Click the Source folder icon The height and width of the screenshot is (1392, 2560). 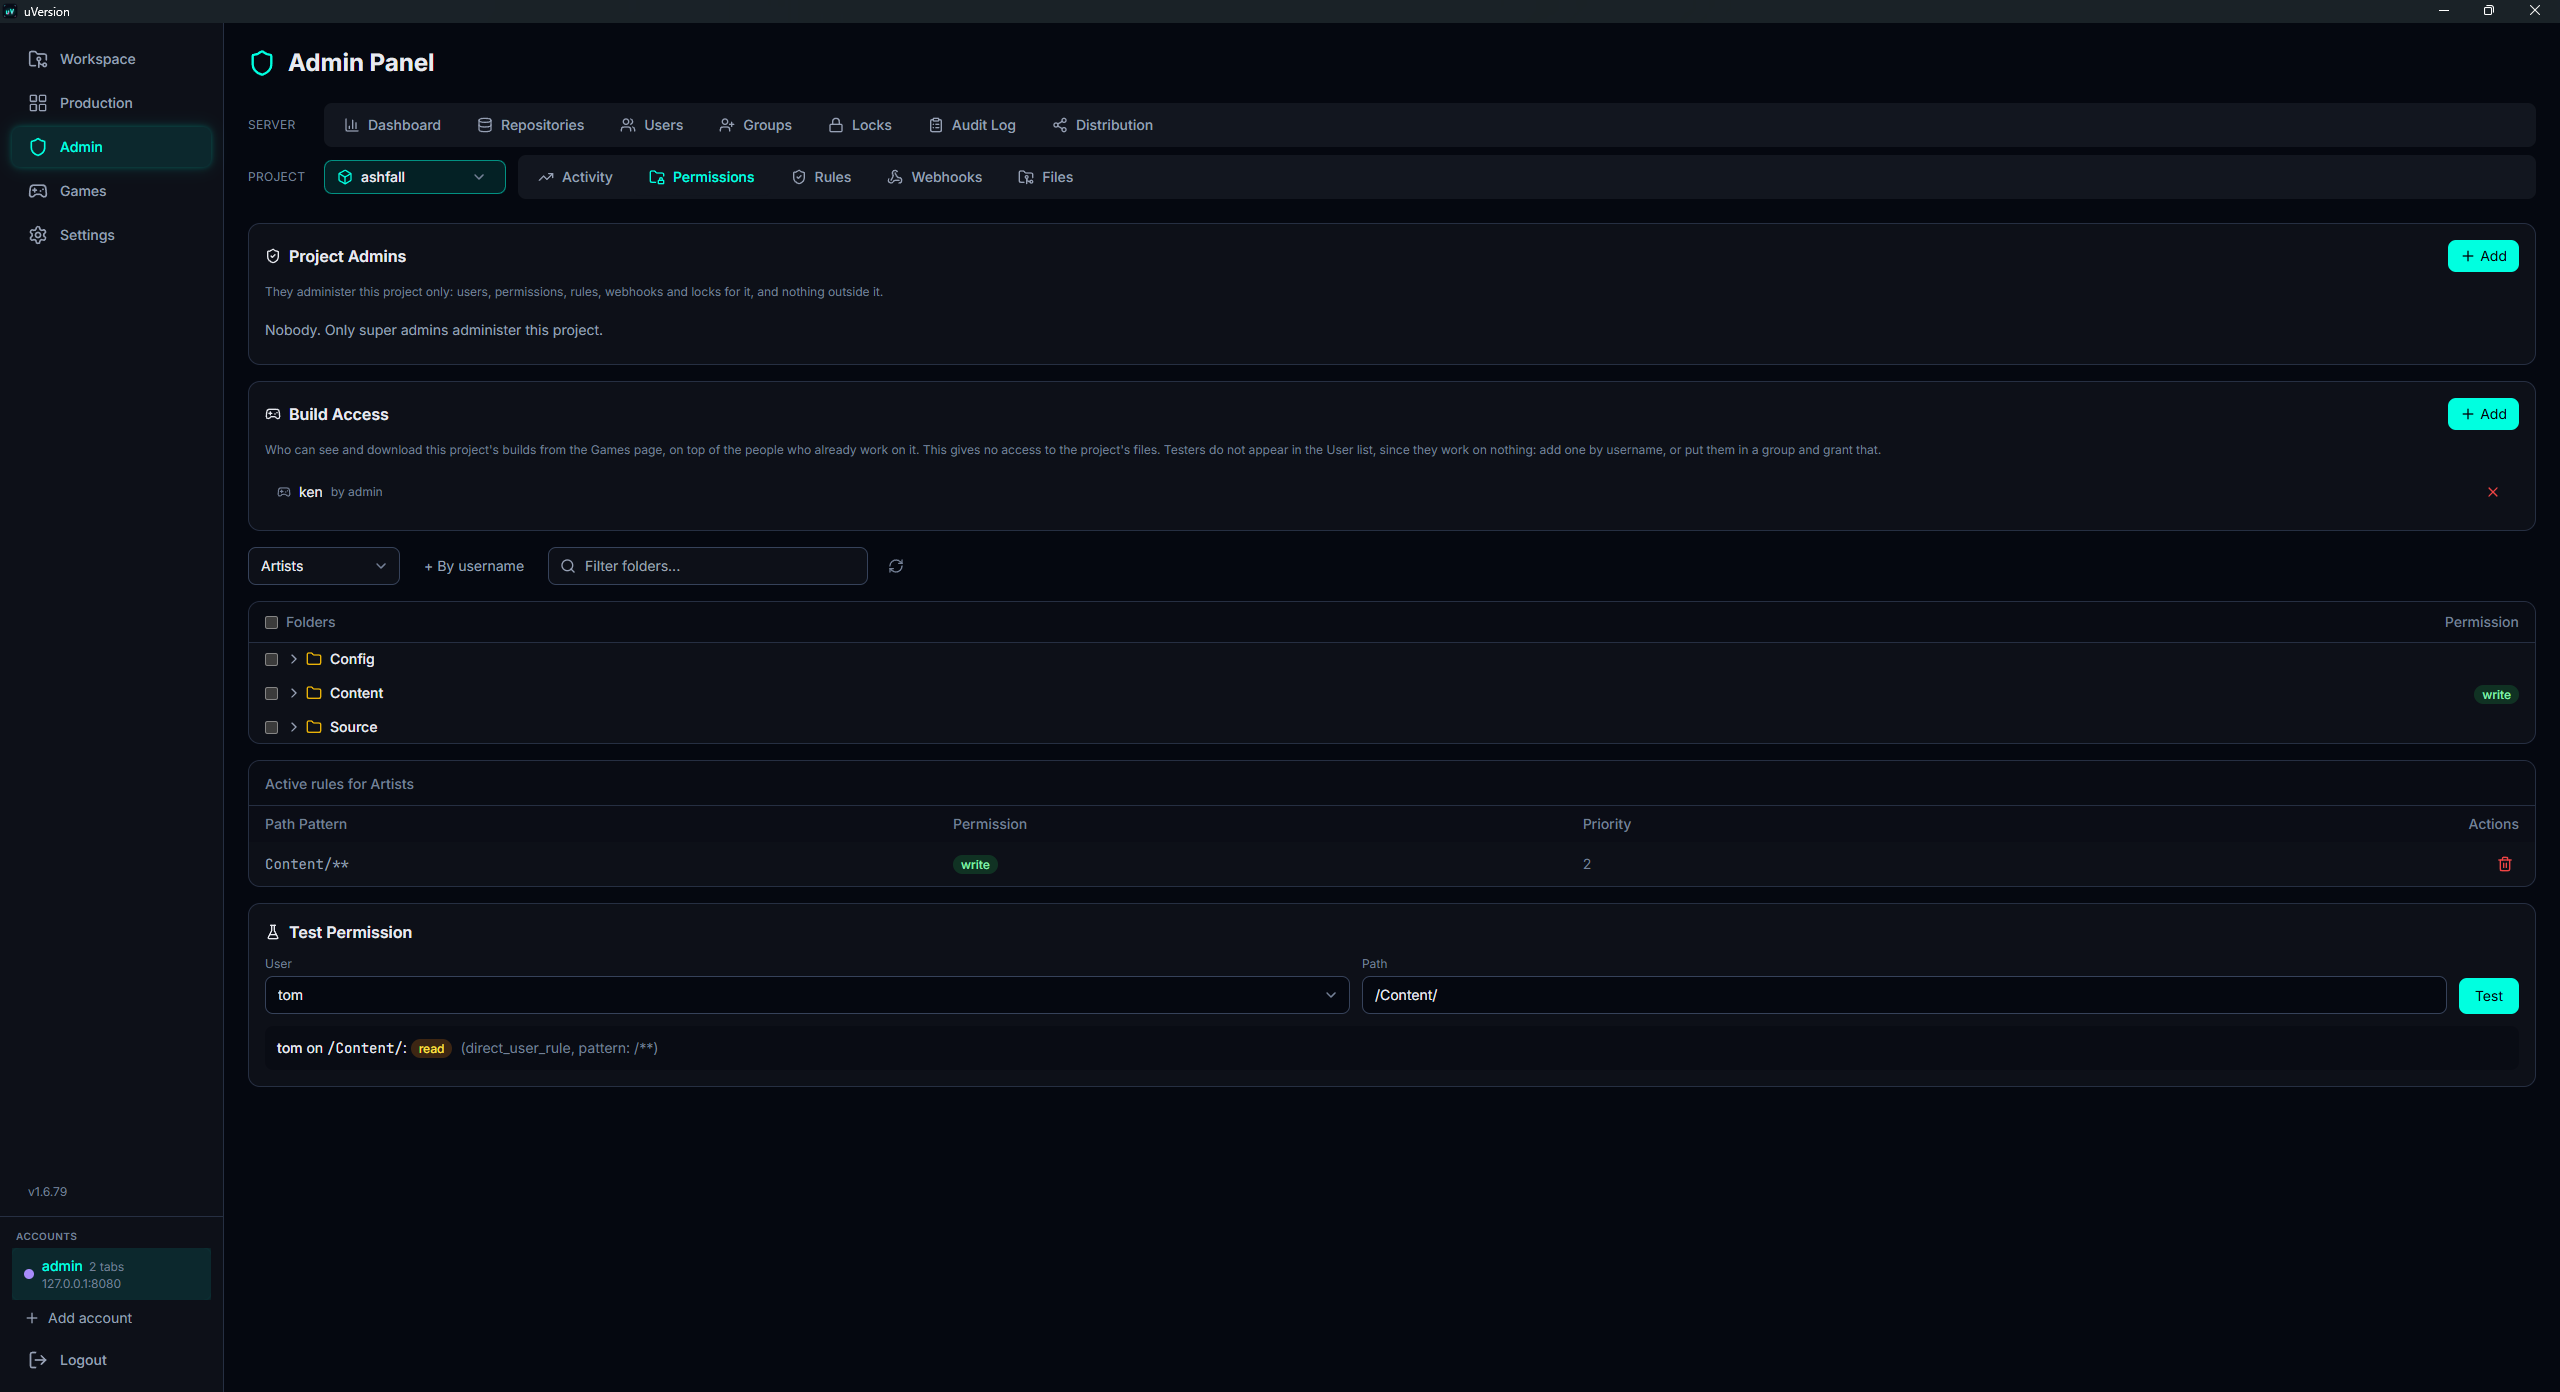click(314, 727)
